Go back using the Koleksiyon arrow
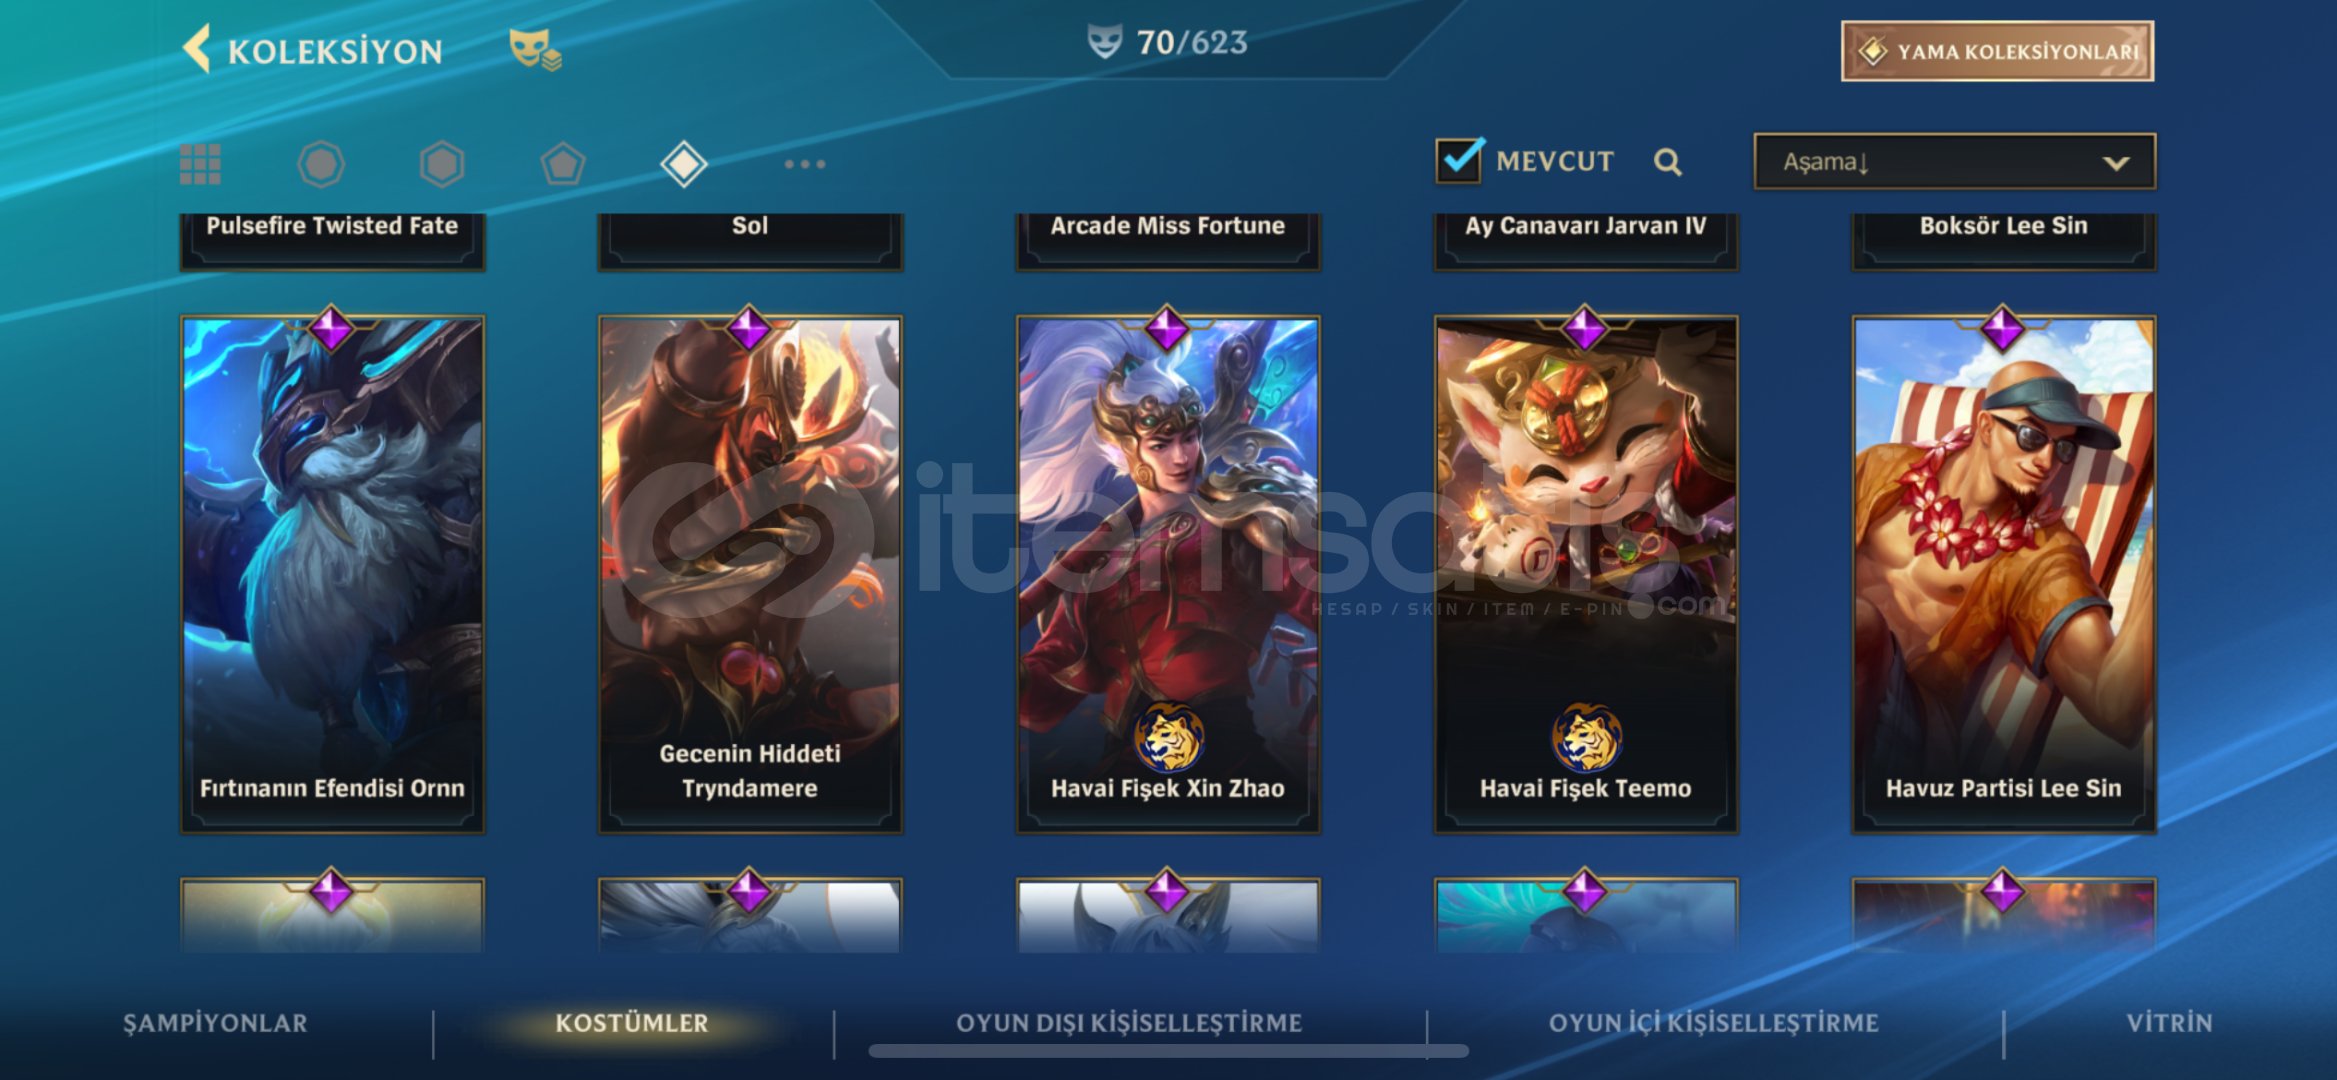This screenshot has width=2337, height=1080. pos(197,49)
